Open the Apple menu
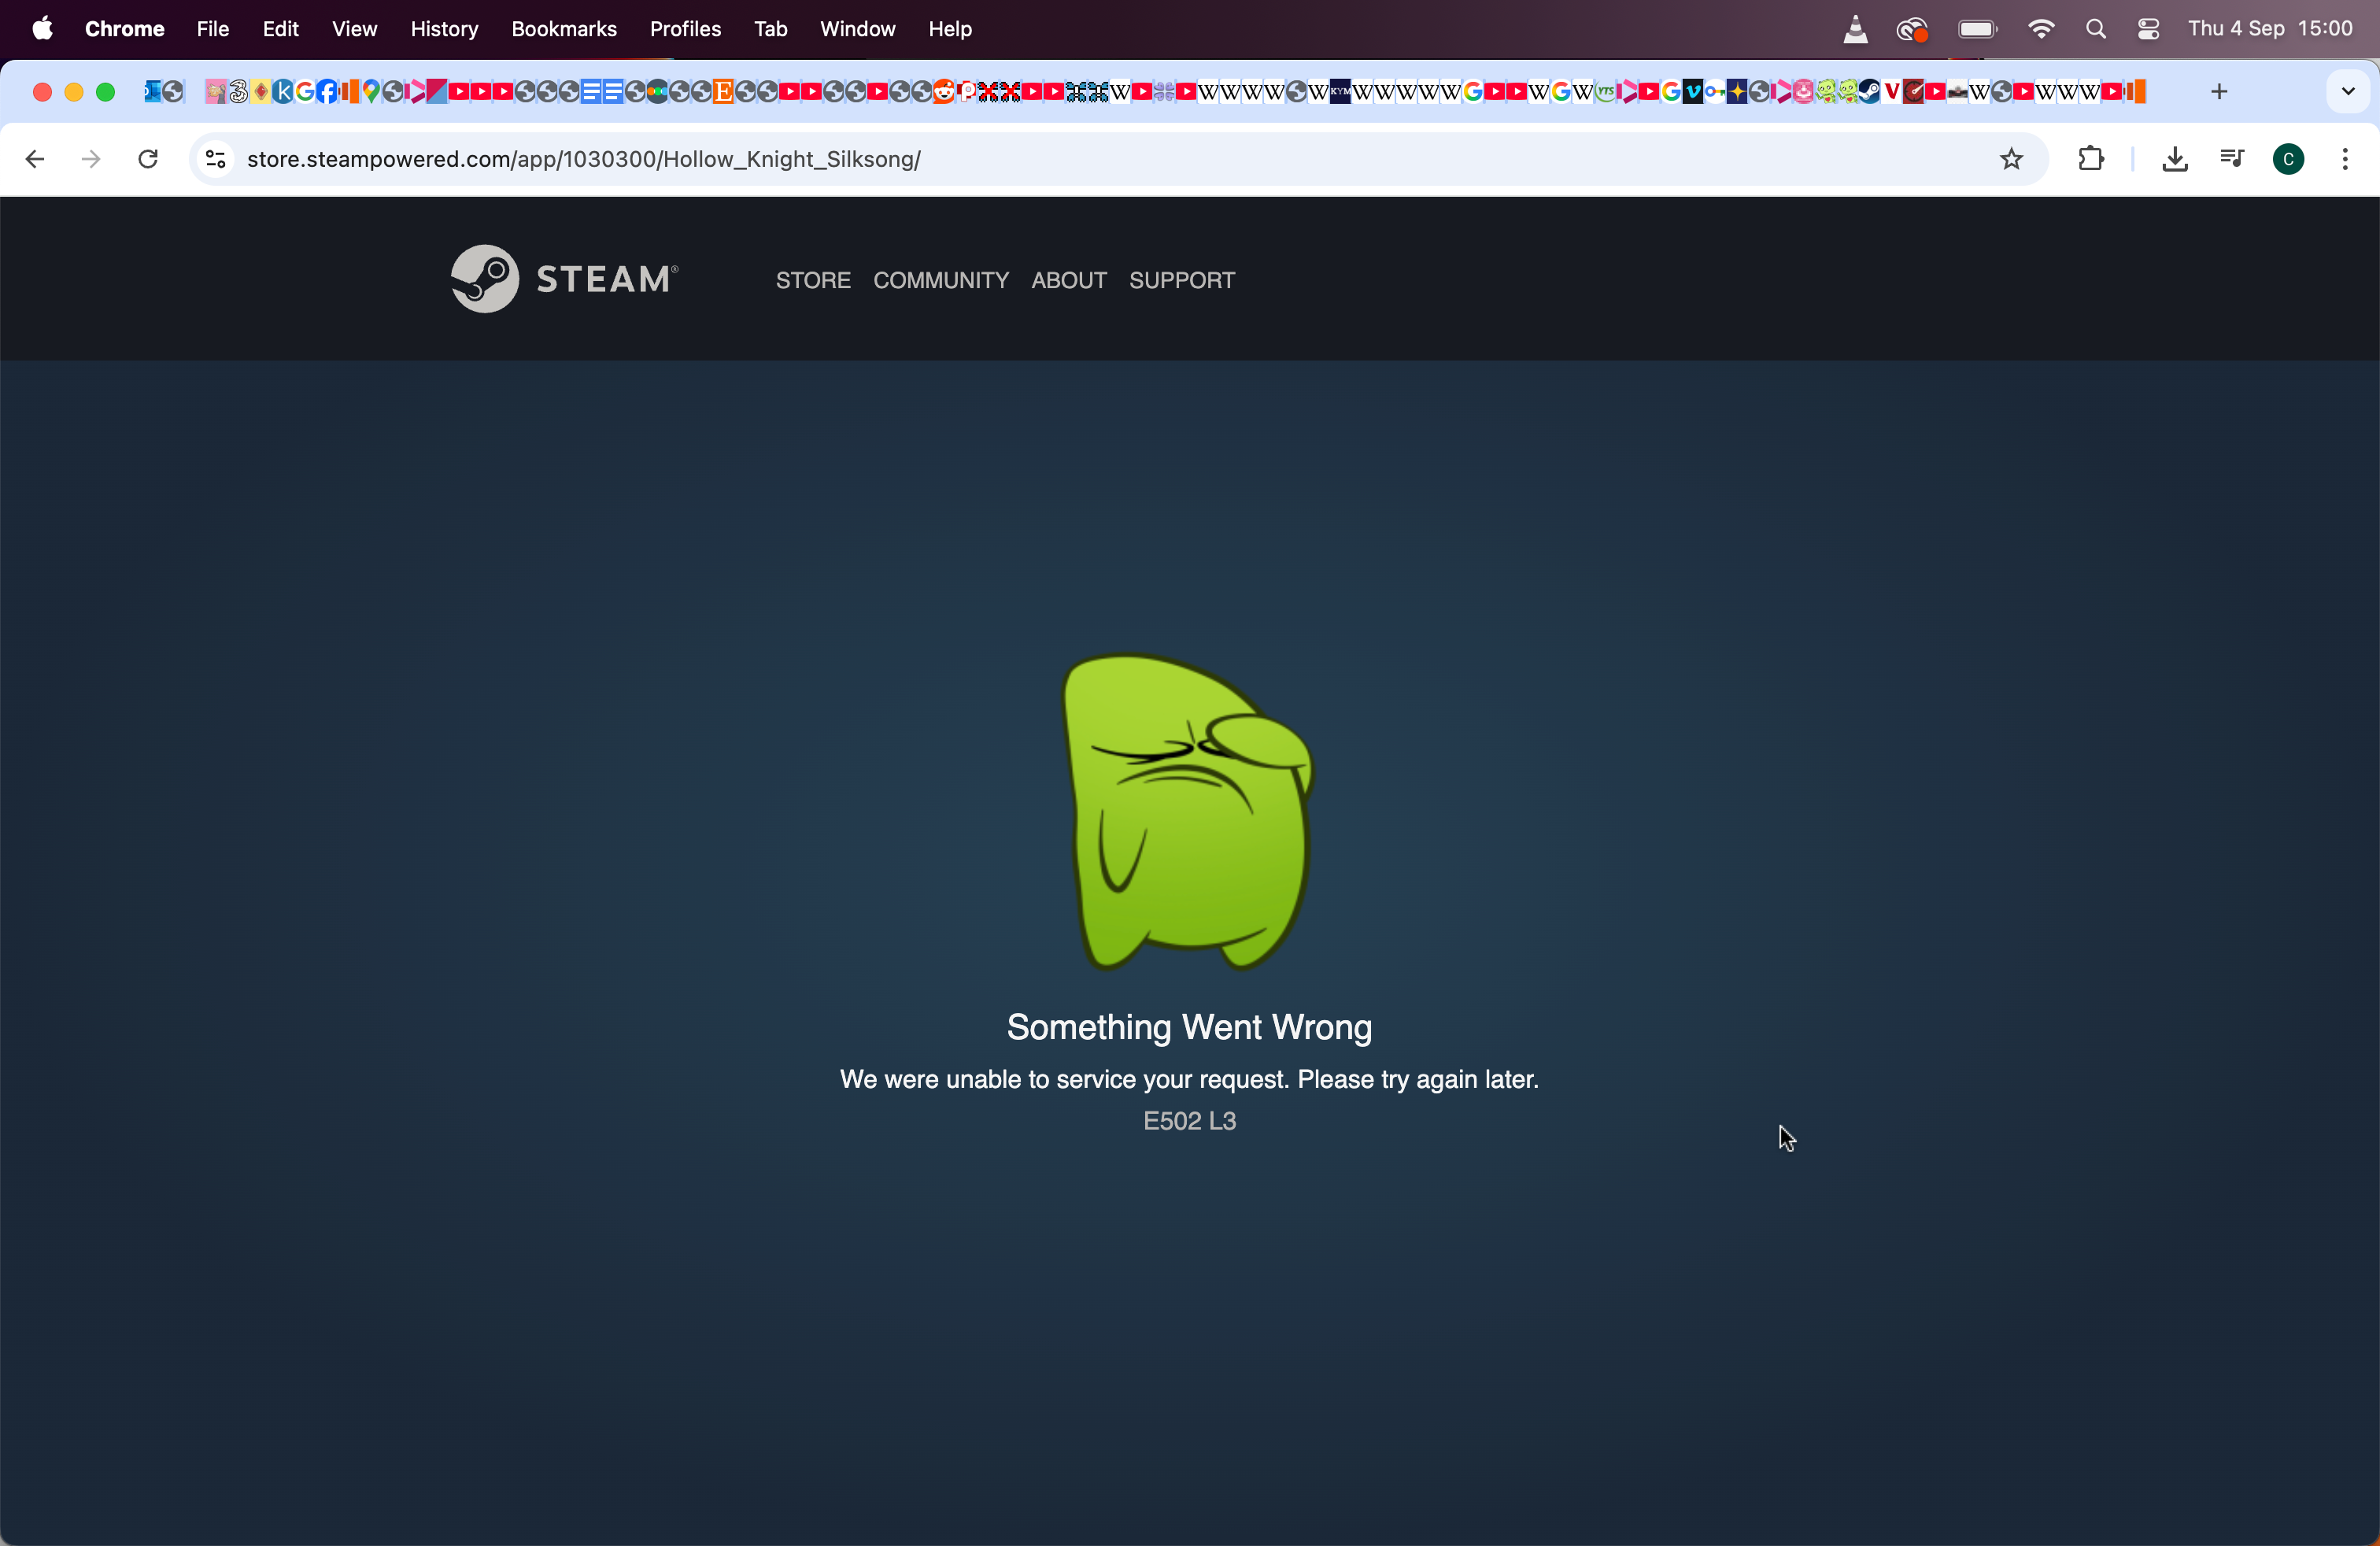 42,28
